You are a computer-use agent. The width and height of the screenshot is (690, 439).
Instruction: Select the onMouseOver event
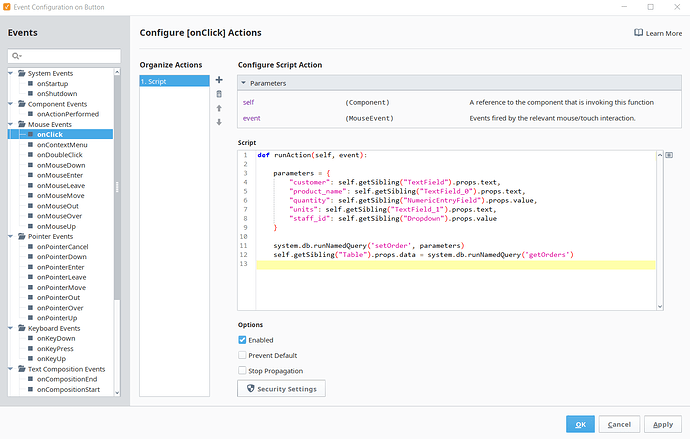click(x=59, y=216)
